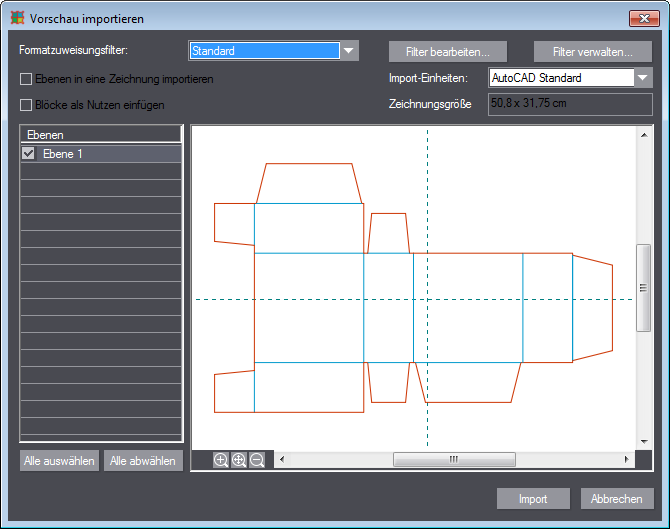Click the vertical scrollbar thumb in preview
The width and height of the screenshot is (670, 529).
(x=644, y=288)
